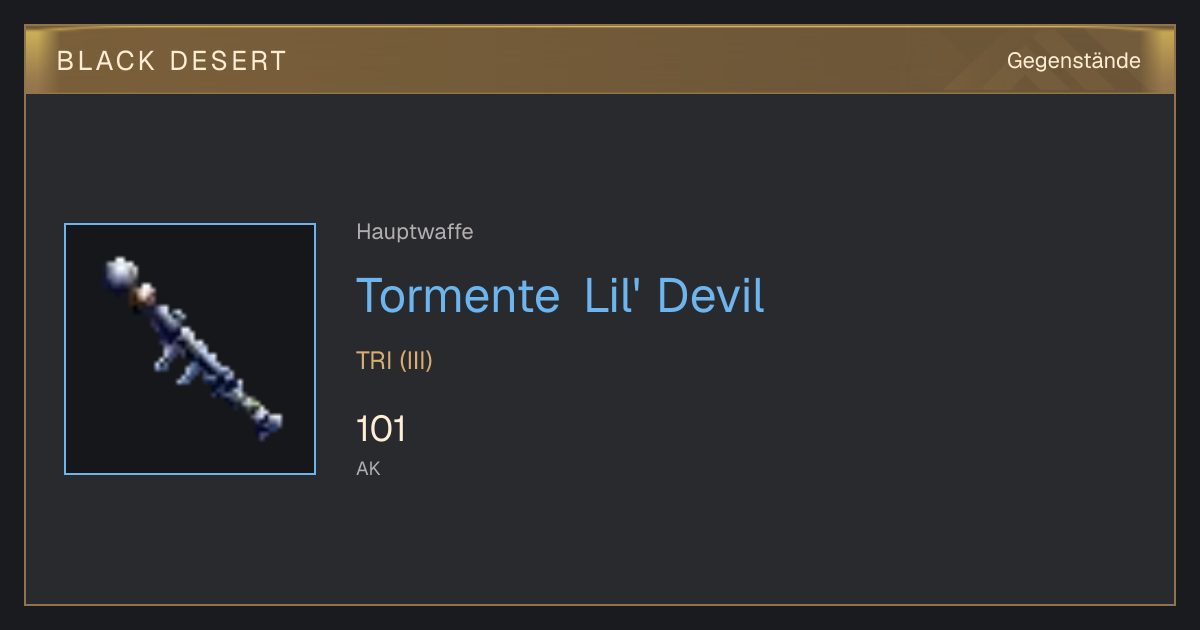1200x630 pixels.
Task: Select the AK stat label
Action: [x=368, y=469]
